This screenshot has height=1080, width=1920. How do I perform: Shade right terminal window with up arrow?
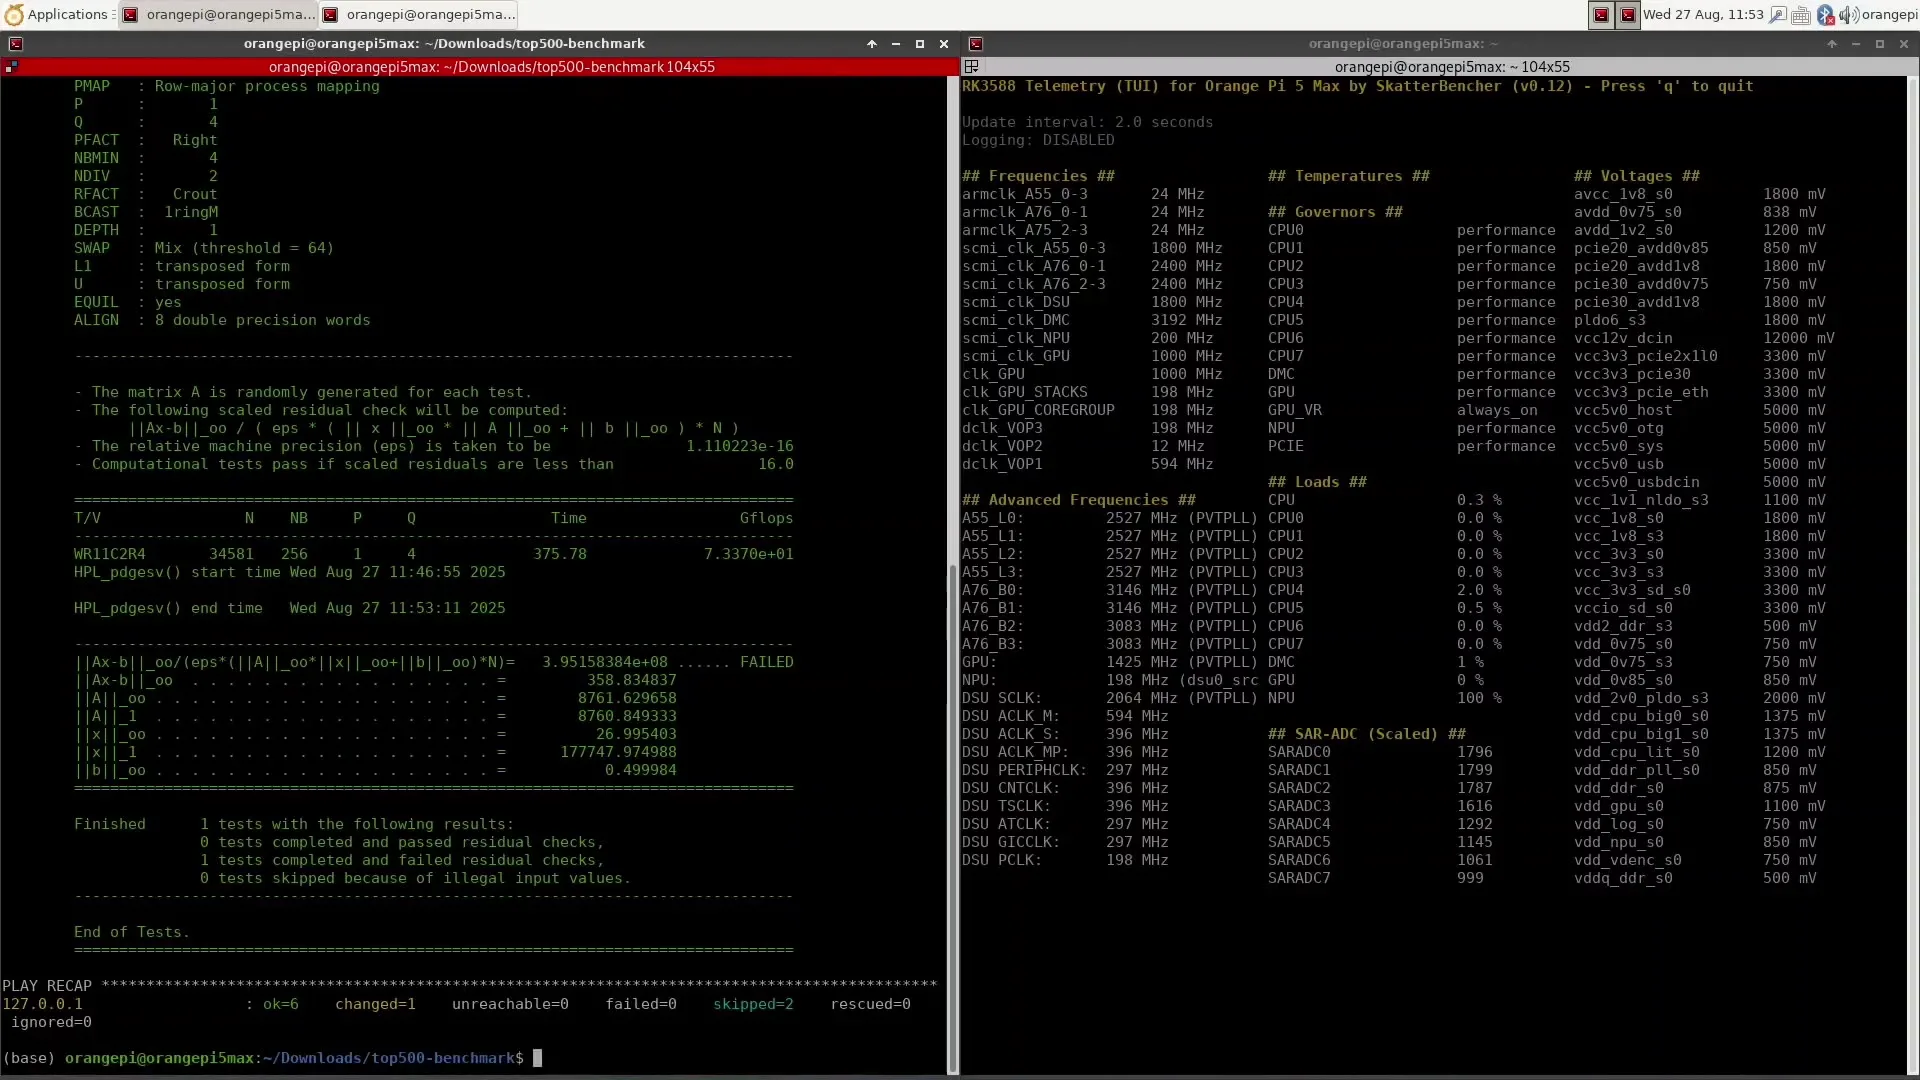point(1831,44)
